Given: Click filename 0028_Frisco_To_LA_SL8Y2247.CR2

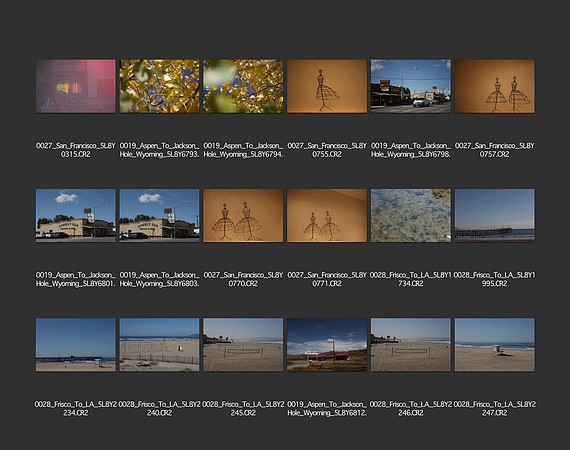Looking at the screenshot, I should coord(495,409).
